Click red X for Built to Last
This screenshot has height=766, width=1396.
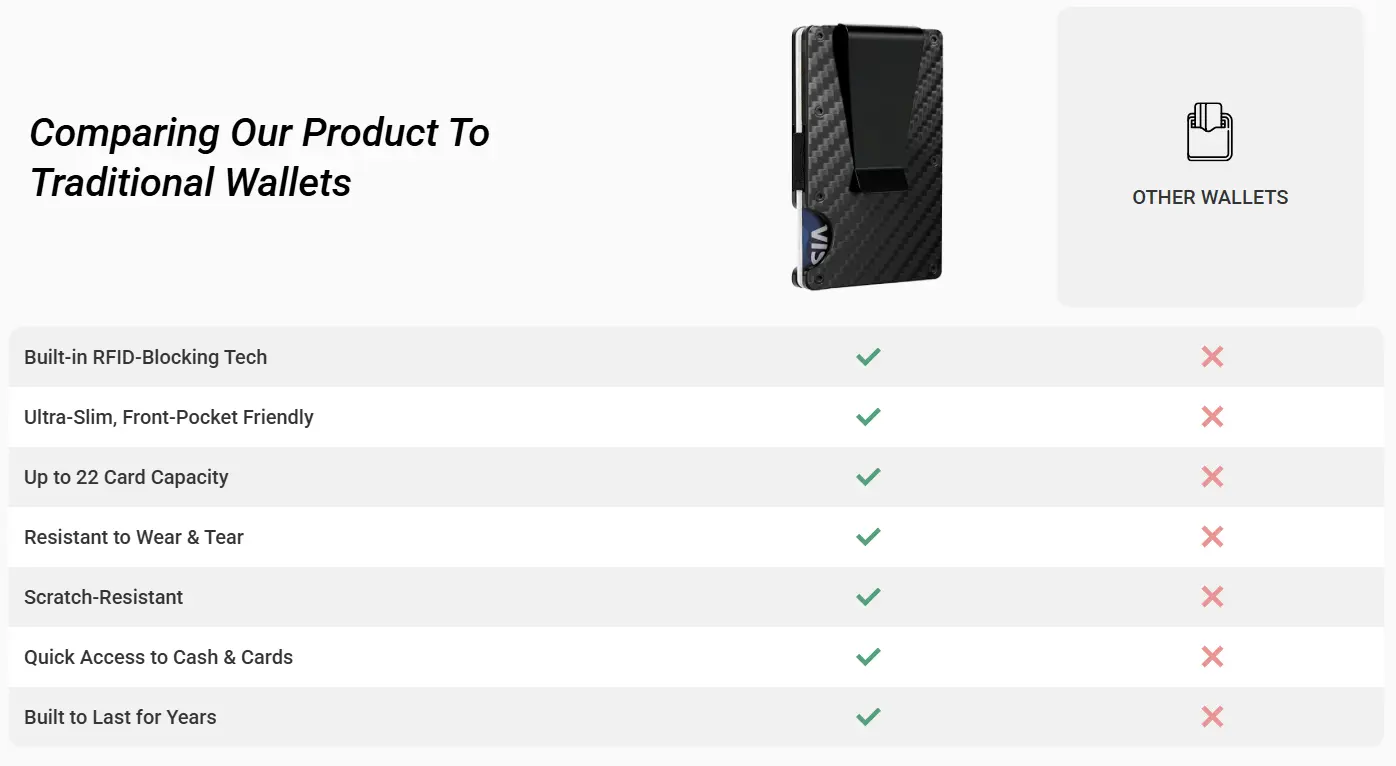tap(1212, 717)
